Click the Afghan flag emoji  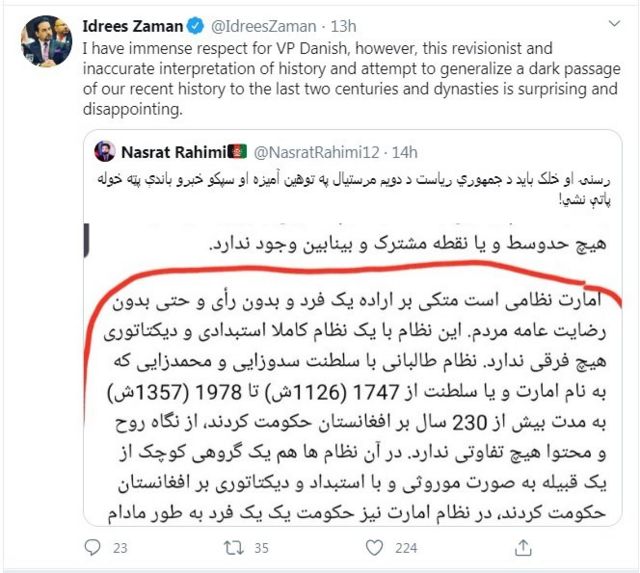pyautogui.click(x=237, y=152)
